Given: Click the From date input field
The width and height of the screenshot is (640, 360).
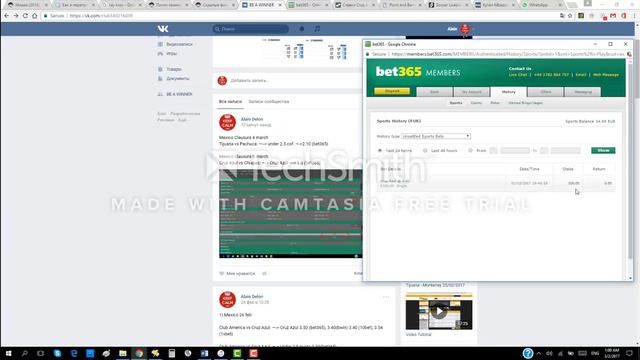Looking at the screenshot, I should [515, 151].
